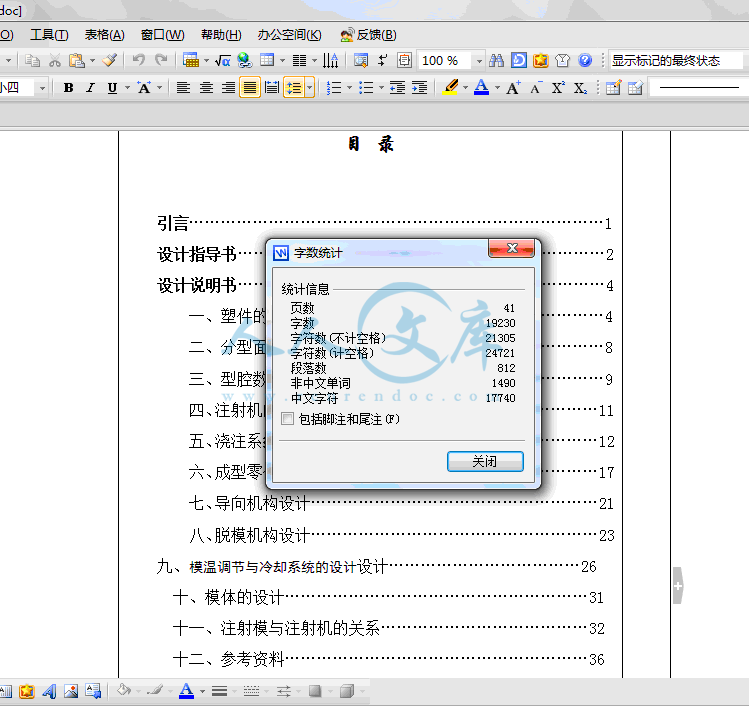Open the 办公空间(K) menu
Viewport: 749px width, 706px height.
[x=289, y=35]
